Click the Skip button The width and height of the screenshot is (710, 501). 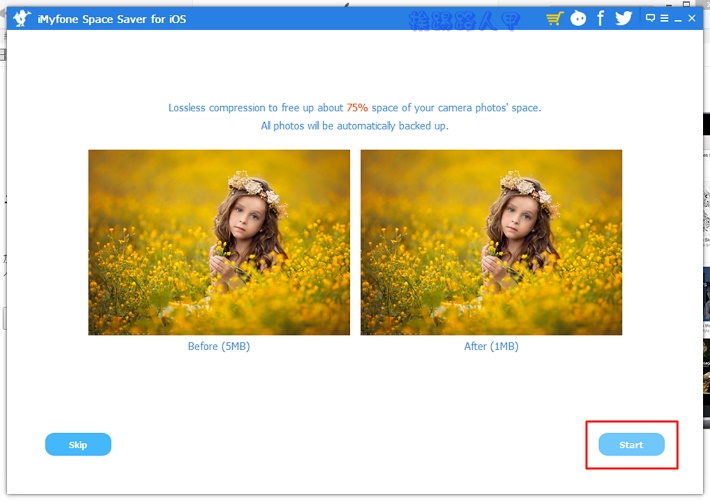tap(78, 444)
